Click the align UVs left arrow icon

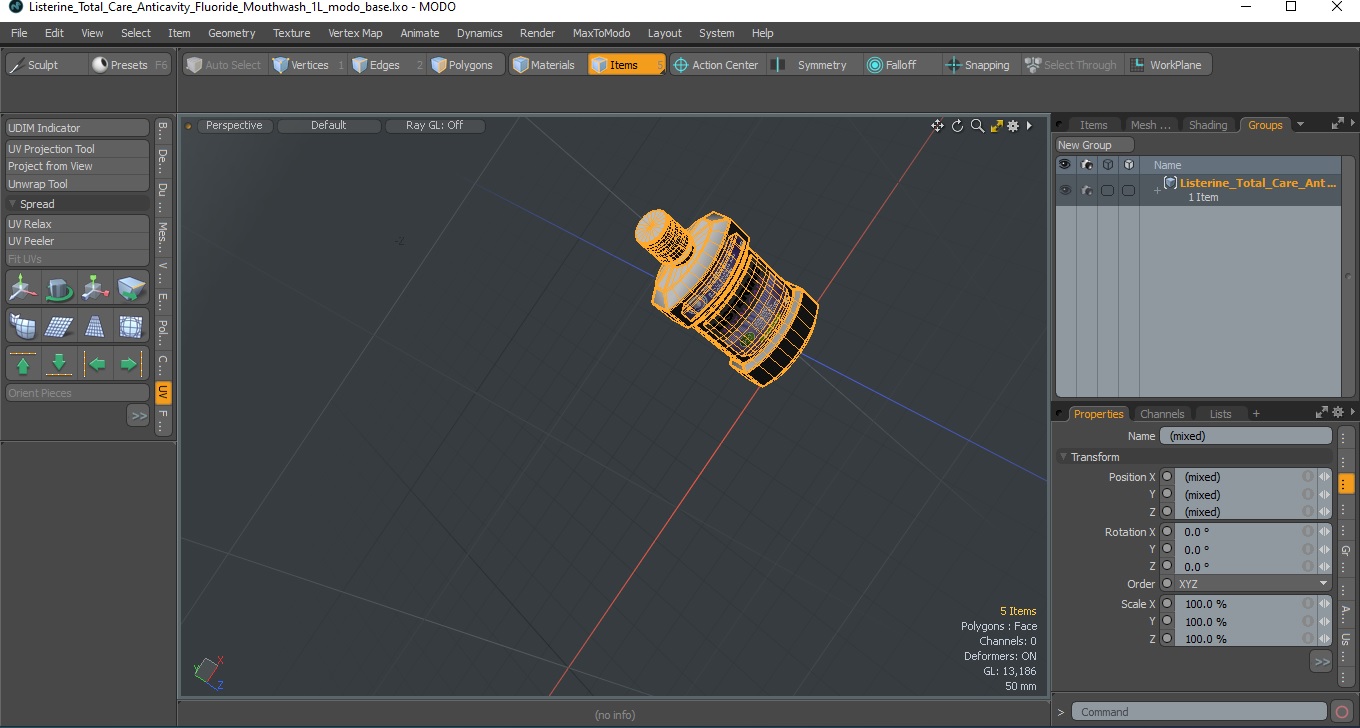pos(95,364)
